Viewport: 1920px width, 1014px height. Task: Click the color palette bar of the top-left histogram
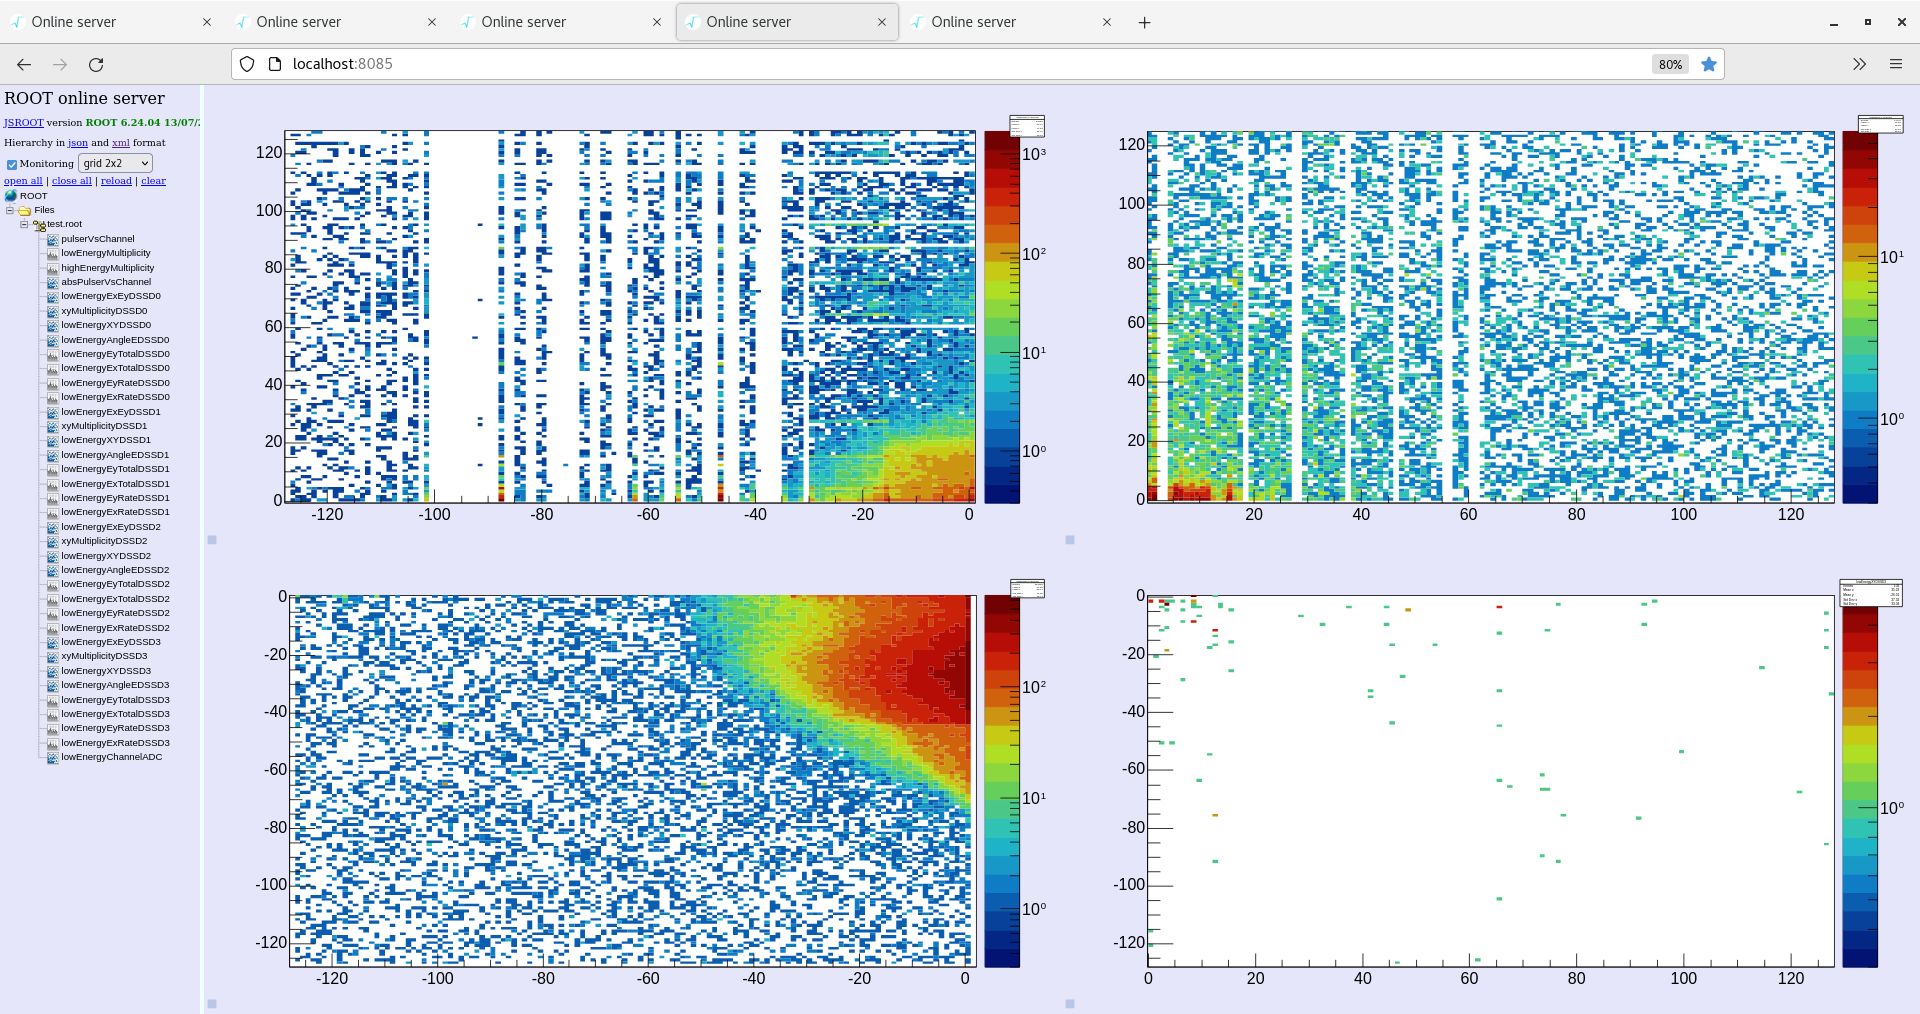pyautogui.click(x=1000, y=310)
